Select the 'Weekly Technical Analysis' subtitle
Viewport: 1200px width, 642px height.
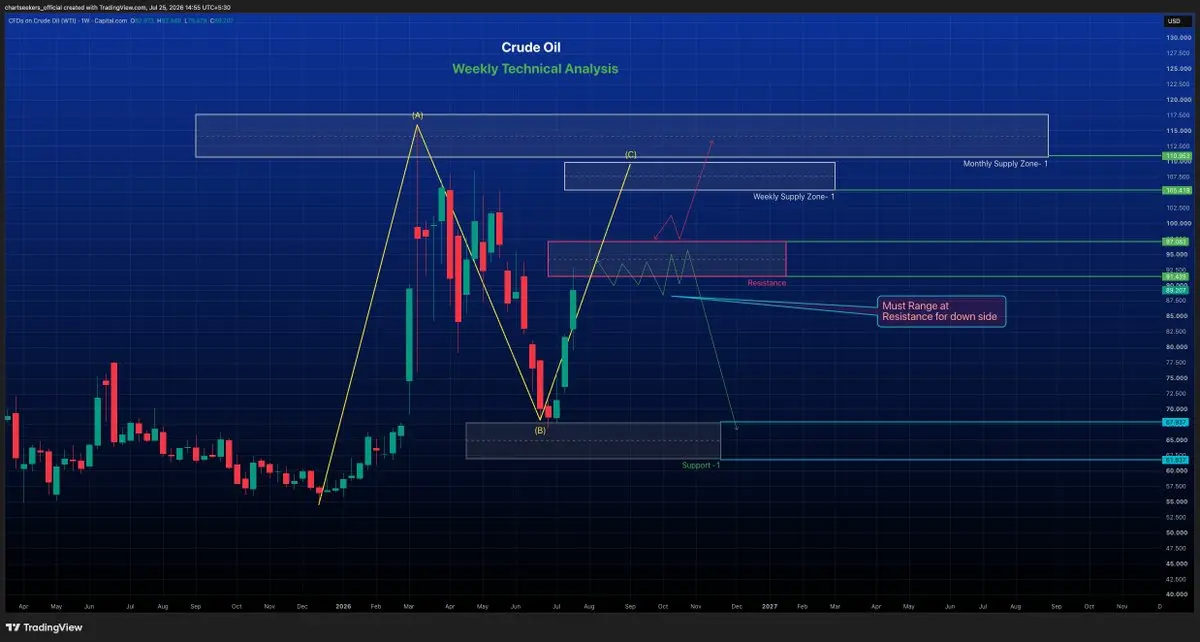click(535, 69)
